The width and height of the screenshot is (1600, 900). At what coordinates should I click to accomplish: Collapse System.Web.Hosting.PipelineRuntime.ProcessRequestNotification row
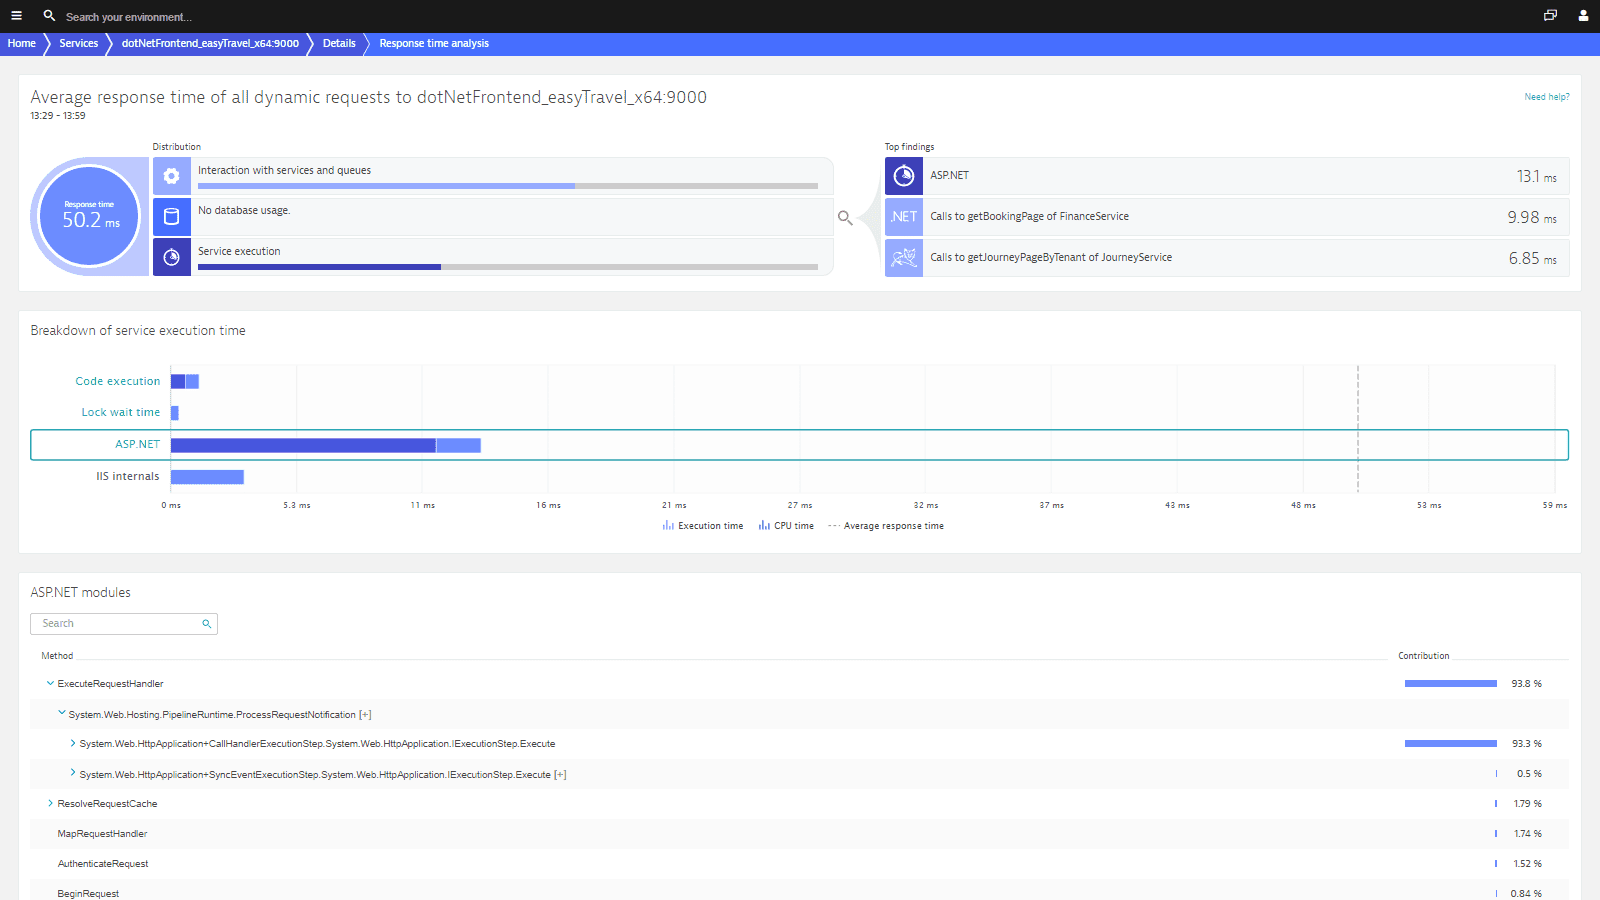pyautogui.click(x=62, y=714)
